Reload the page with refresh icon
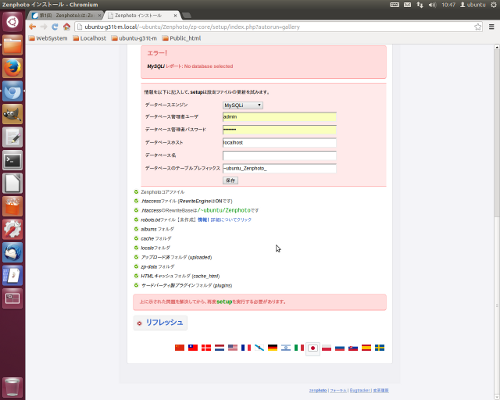Image resolution: width=500 pixels, height=400 pixels. coord(55,27)
